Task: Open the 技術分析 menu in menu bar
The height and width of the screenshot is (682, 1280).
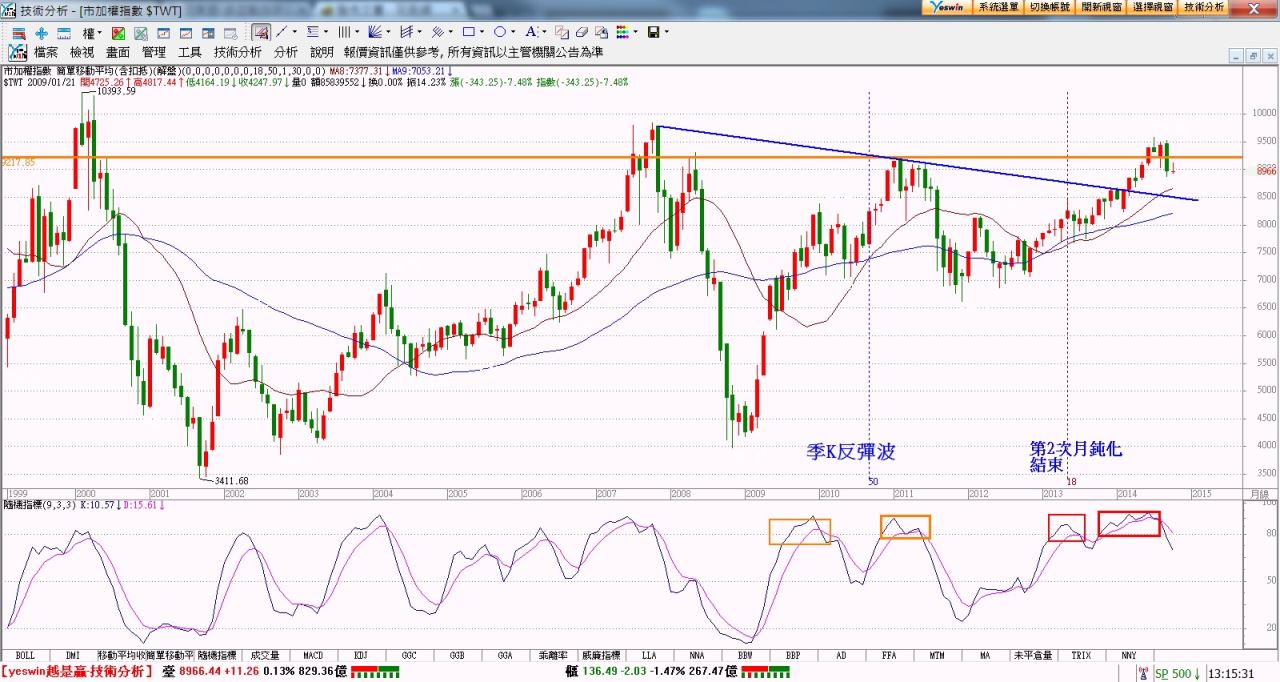Action: tap(237, 52)
